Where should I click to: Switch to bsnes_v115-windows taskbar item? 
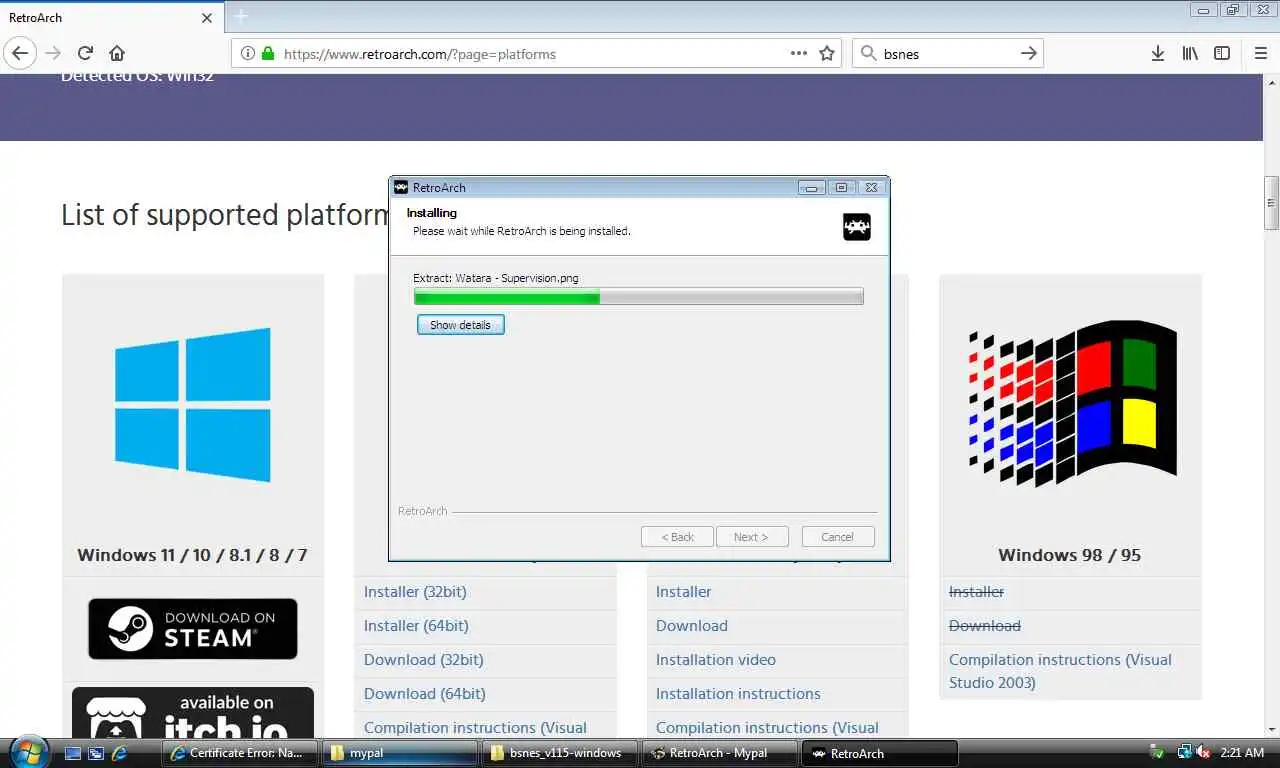tap(560, 753)
